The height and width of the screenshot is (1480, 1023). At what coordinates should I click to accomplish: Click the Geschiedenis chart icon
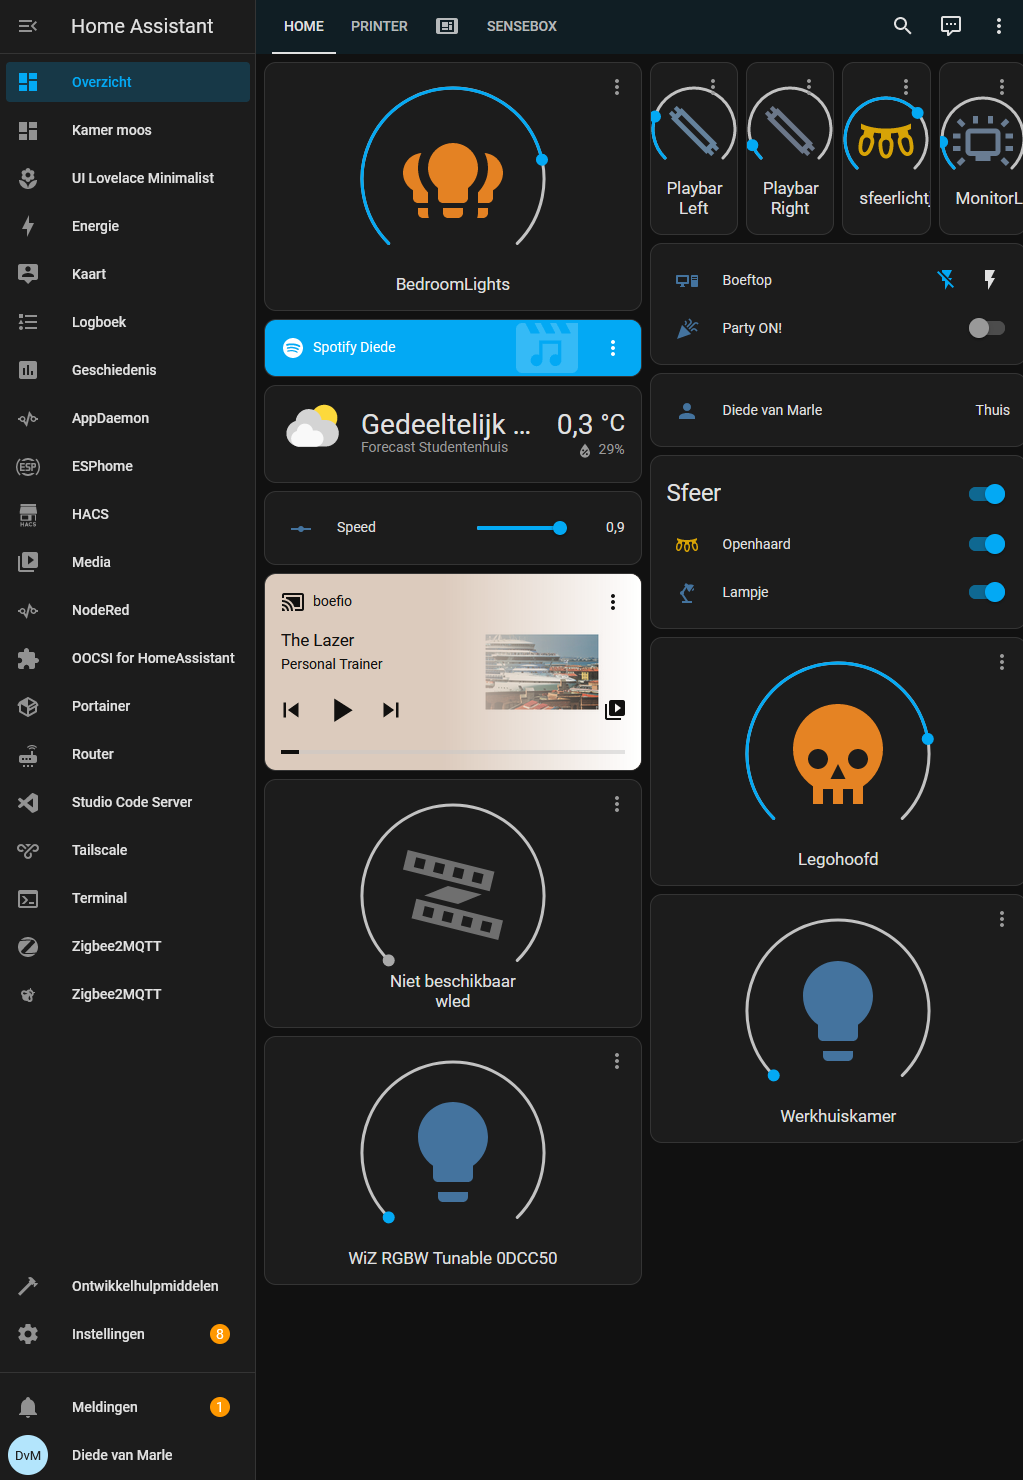point(28,370)
